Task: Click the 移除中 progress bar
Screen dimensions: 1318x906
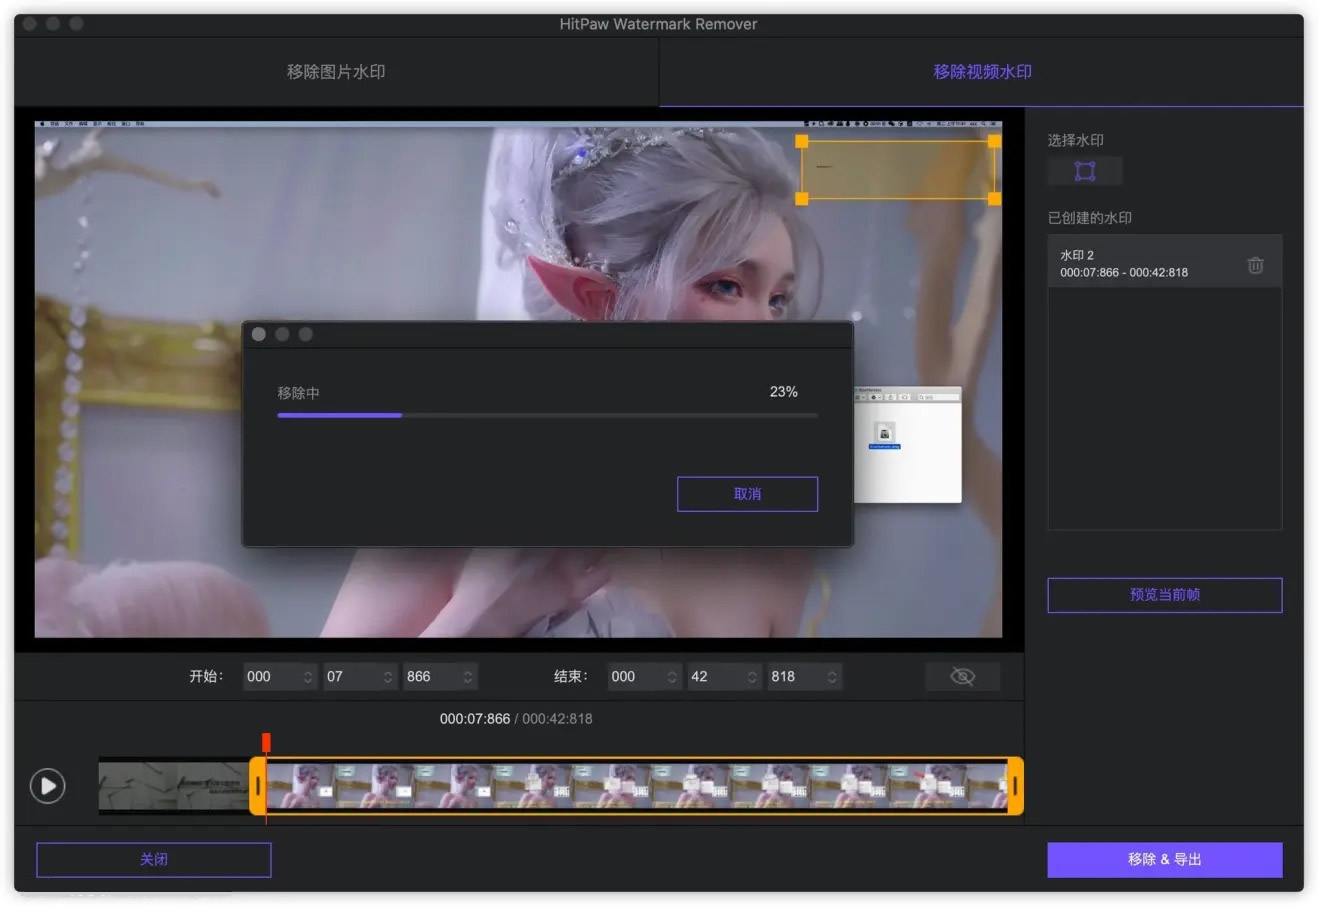Action: [547, 415]
